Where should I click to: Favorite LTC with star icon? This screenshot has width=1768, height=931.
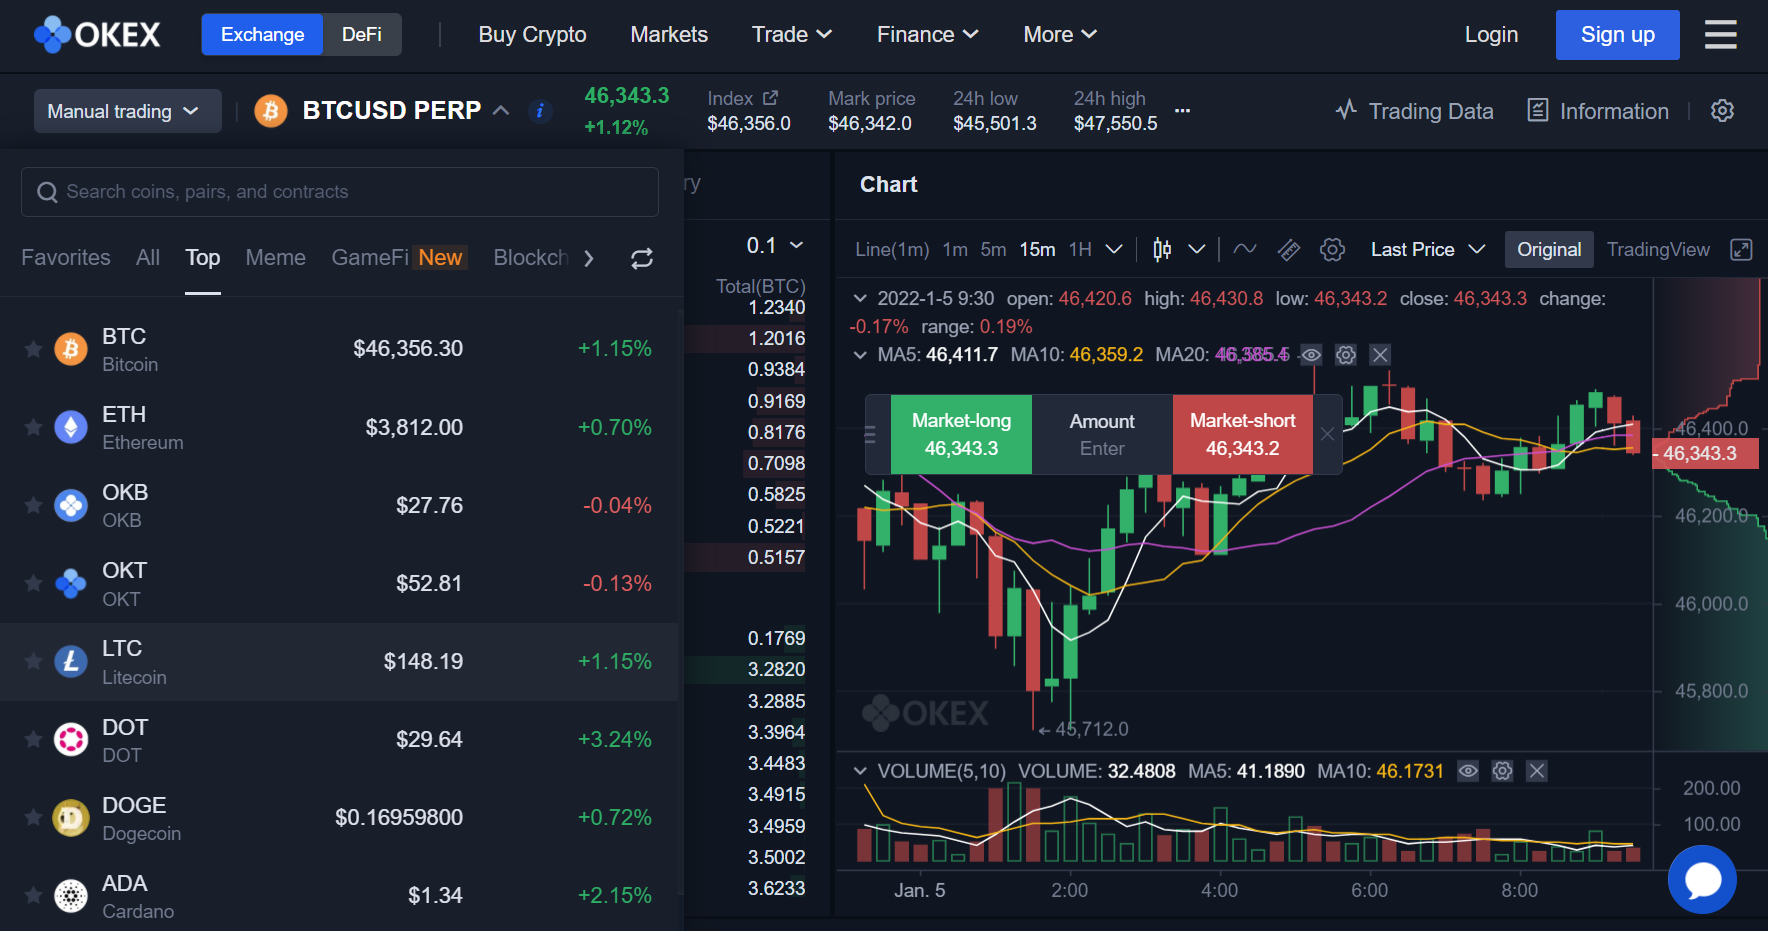click(33, 661)
